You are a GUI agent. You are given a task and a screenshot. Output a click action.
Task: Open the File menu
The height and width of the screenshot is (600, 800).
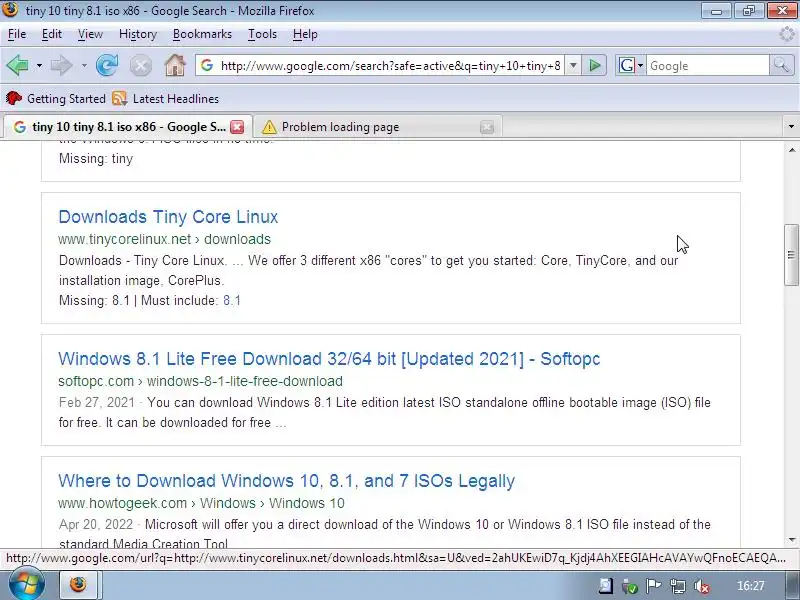[17, 34]
